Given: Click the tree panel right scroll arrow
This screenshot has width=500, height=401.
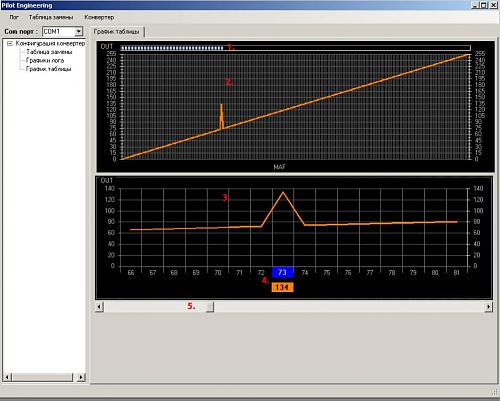Looking at the screenshot, I should (x=81, y=377).
